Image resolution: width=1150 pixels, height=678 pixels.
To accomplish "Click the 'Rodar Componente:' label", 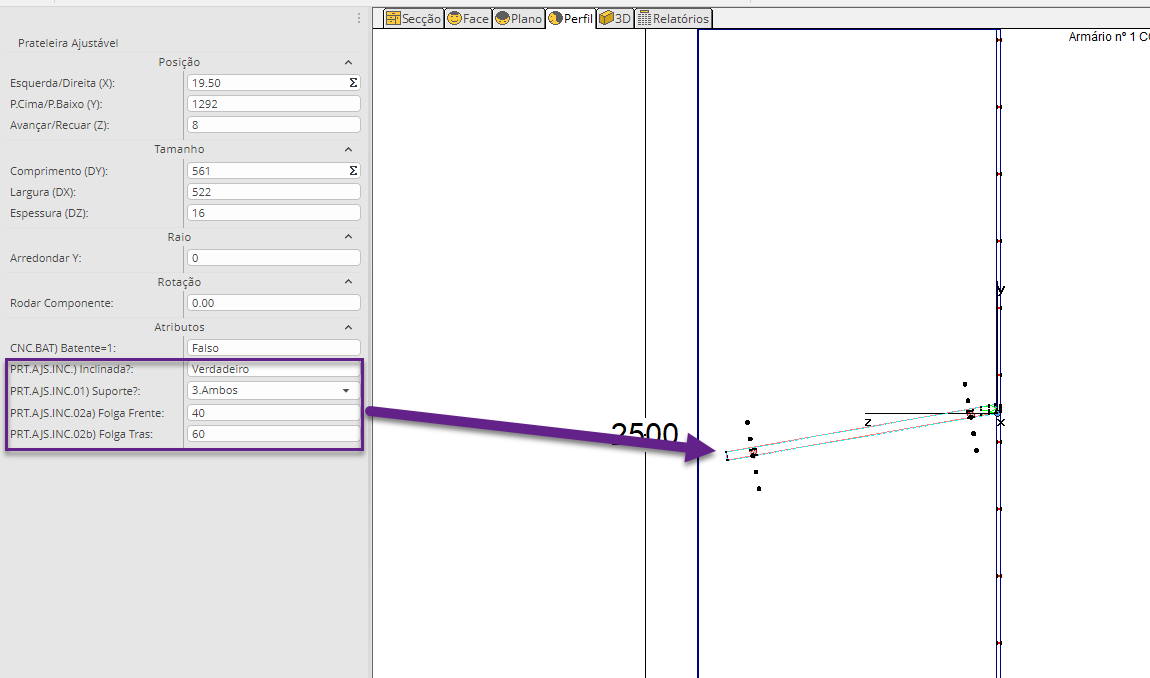I will point(62,303).
